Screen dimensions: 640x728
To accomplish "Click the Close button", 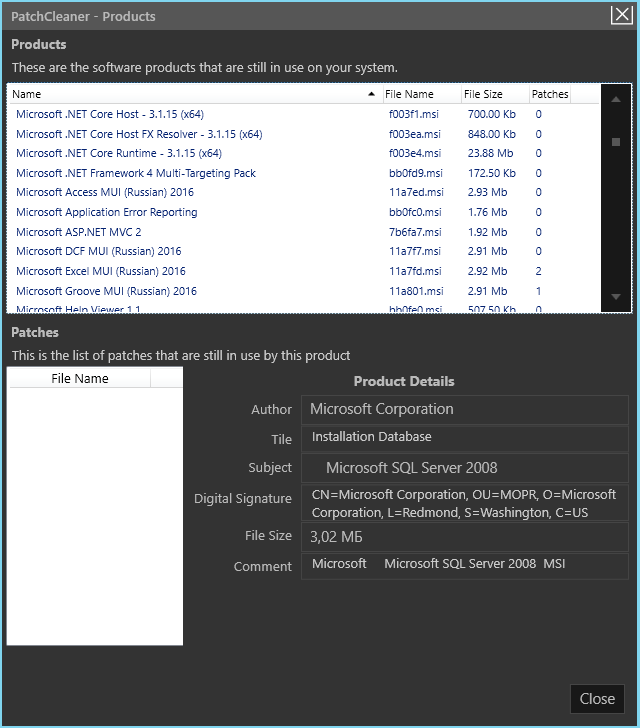I will 597,698.
